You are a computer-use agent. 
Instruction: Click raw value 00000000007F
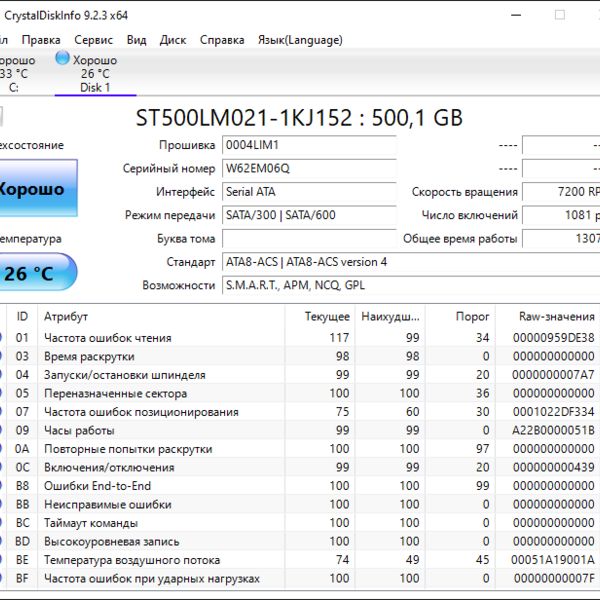(x=554, y=578)
